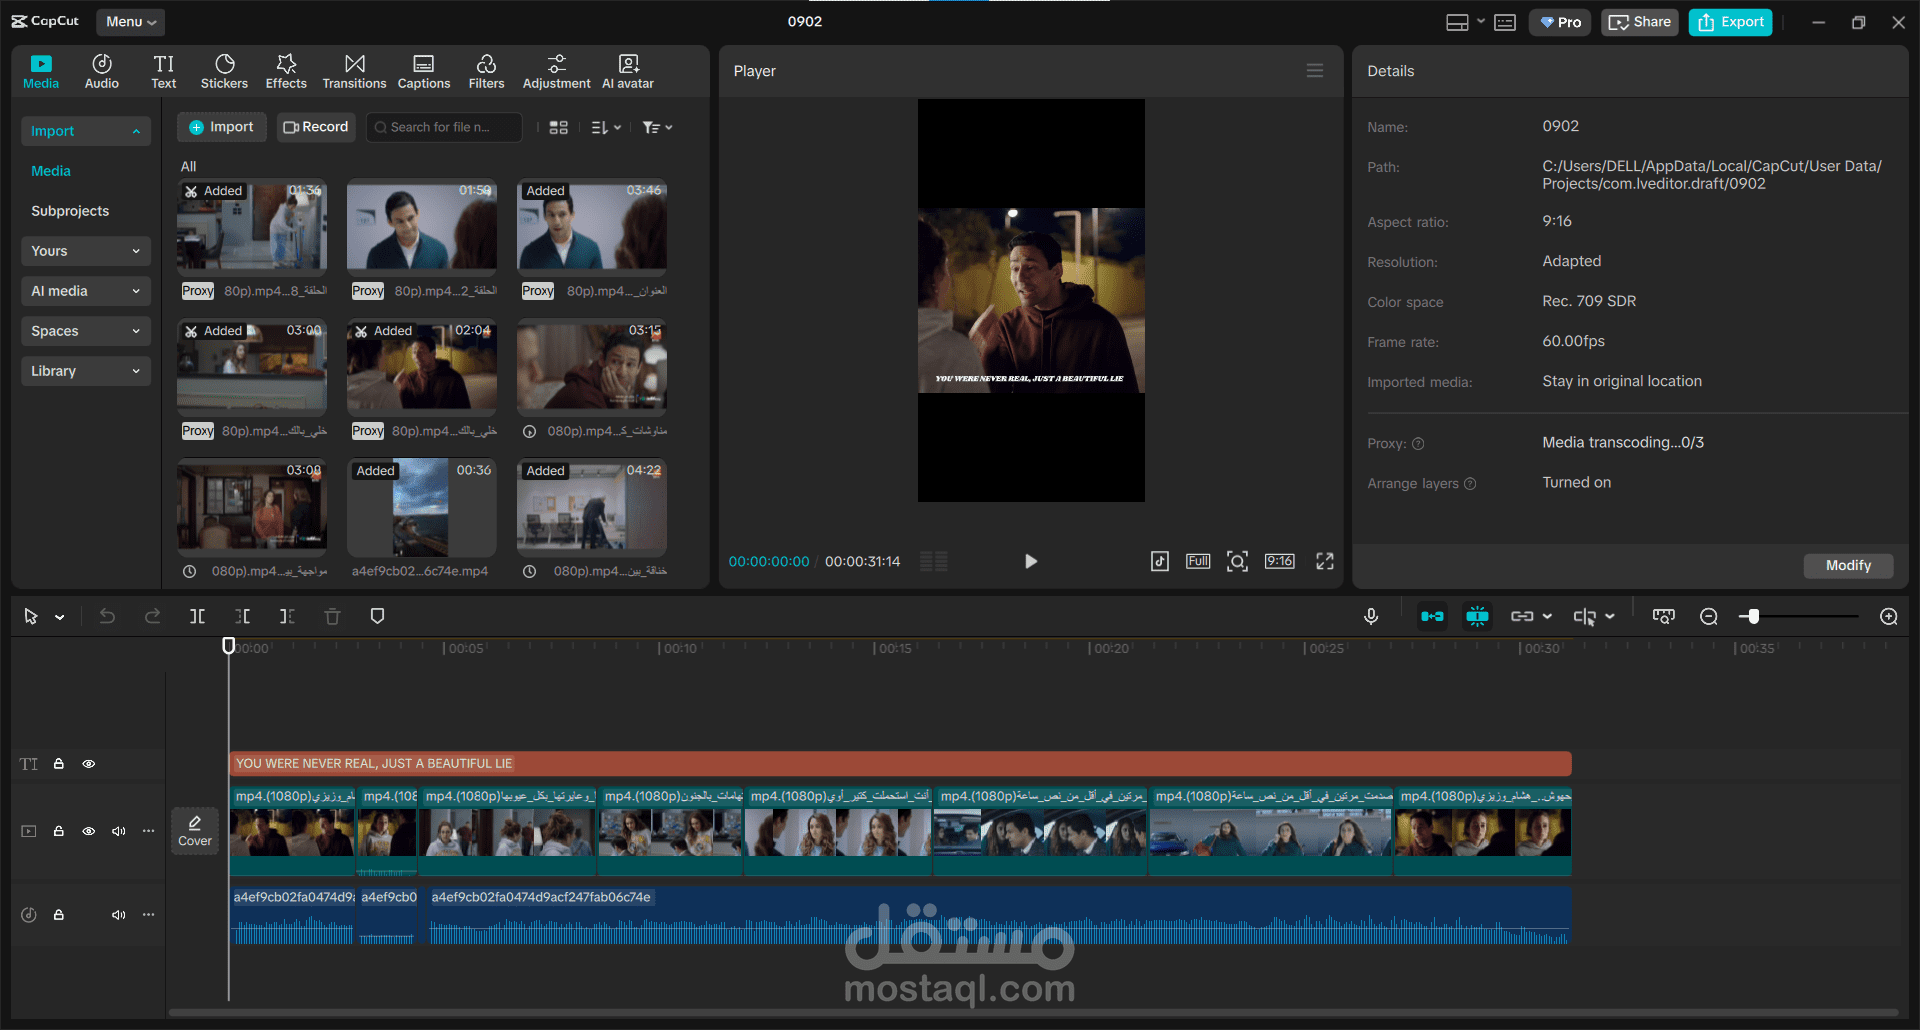This screenshot has height=1030, width=1920.
Task: Expand the Spaces section
Action: click(x=86, y=331)
